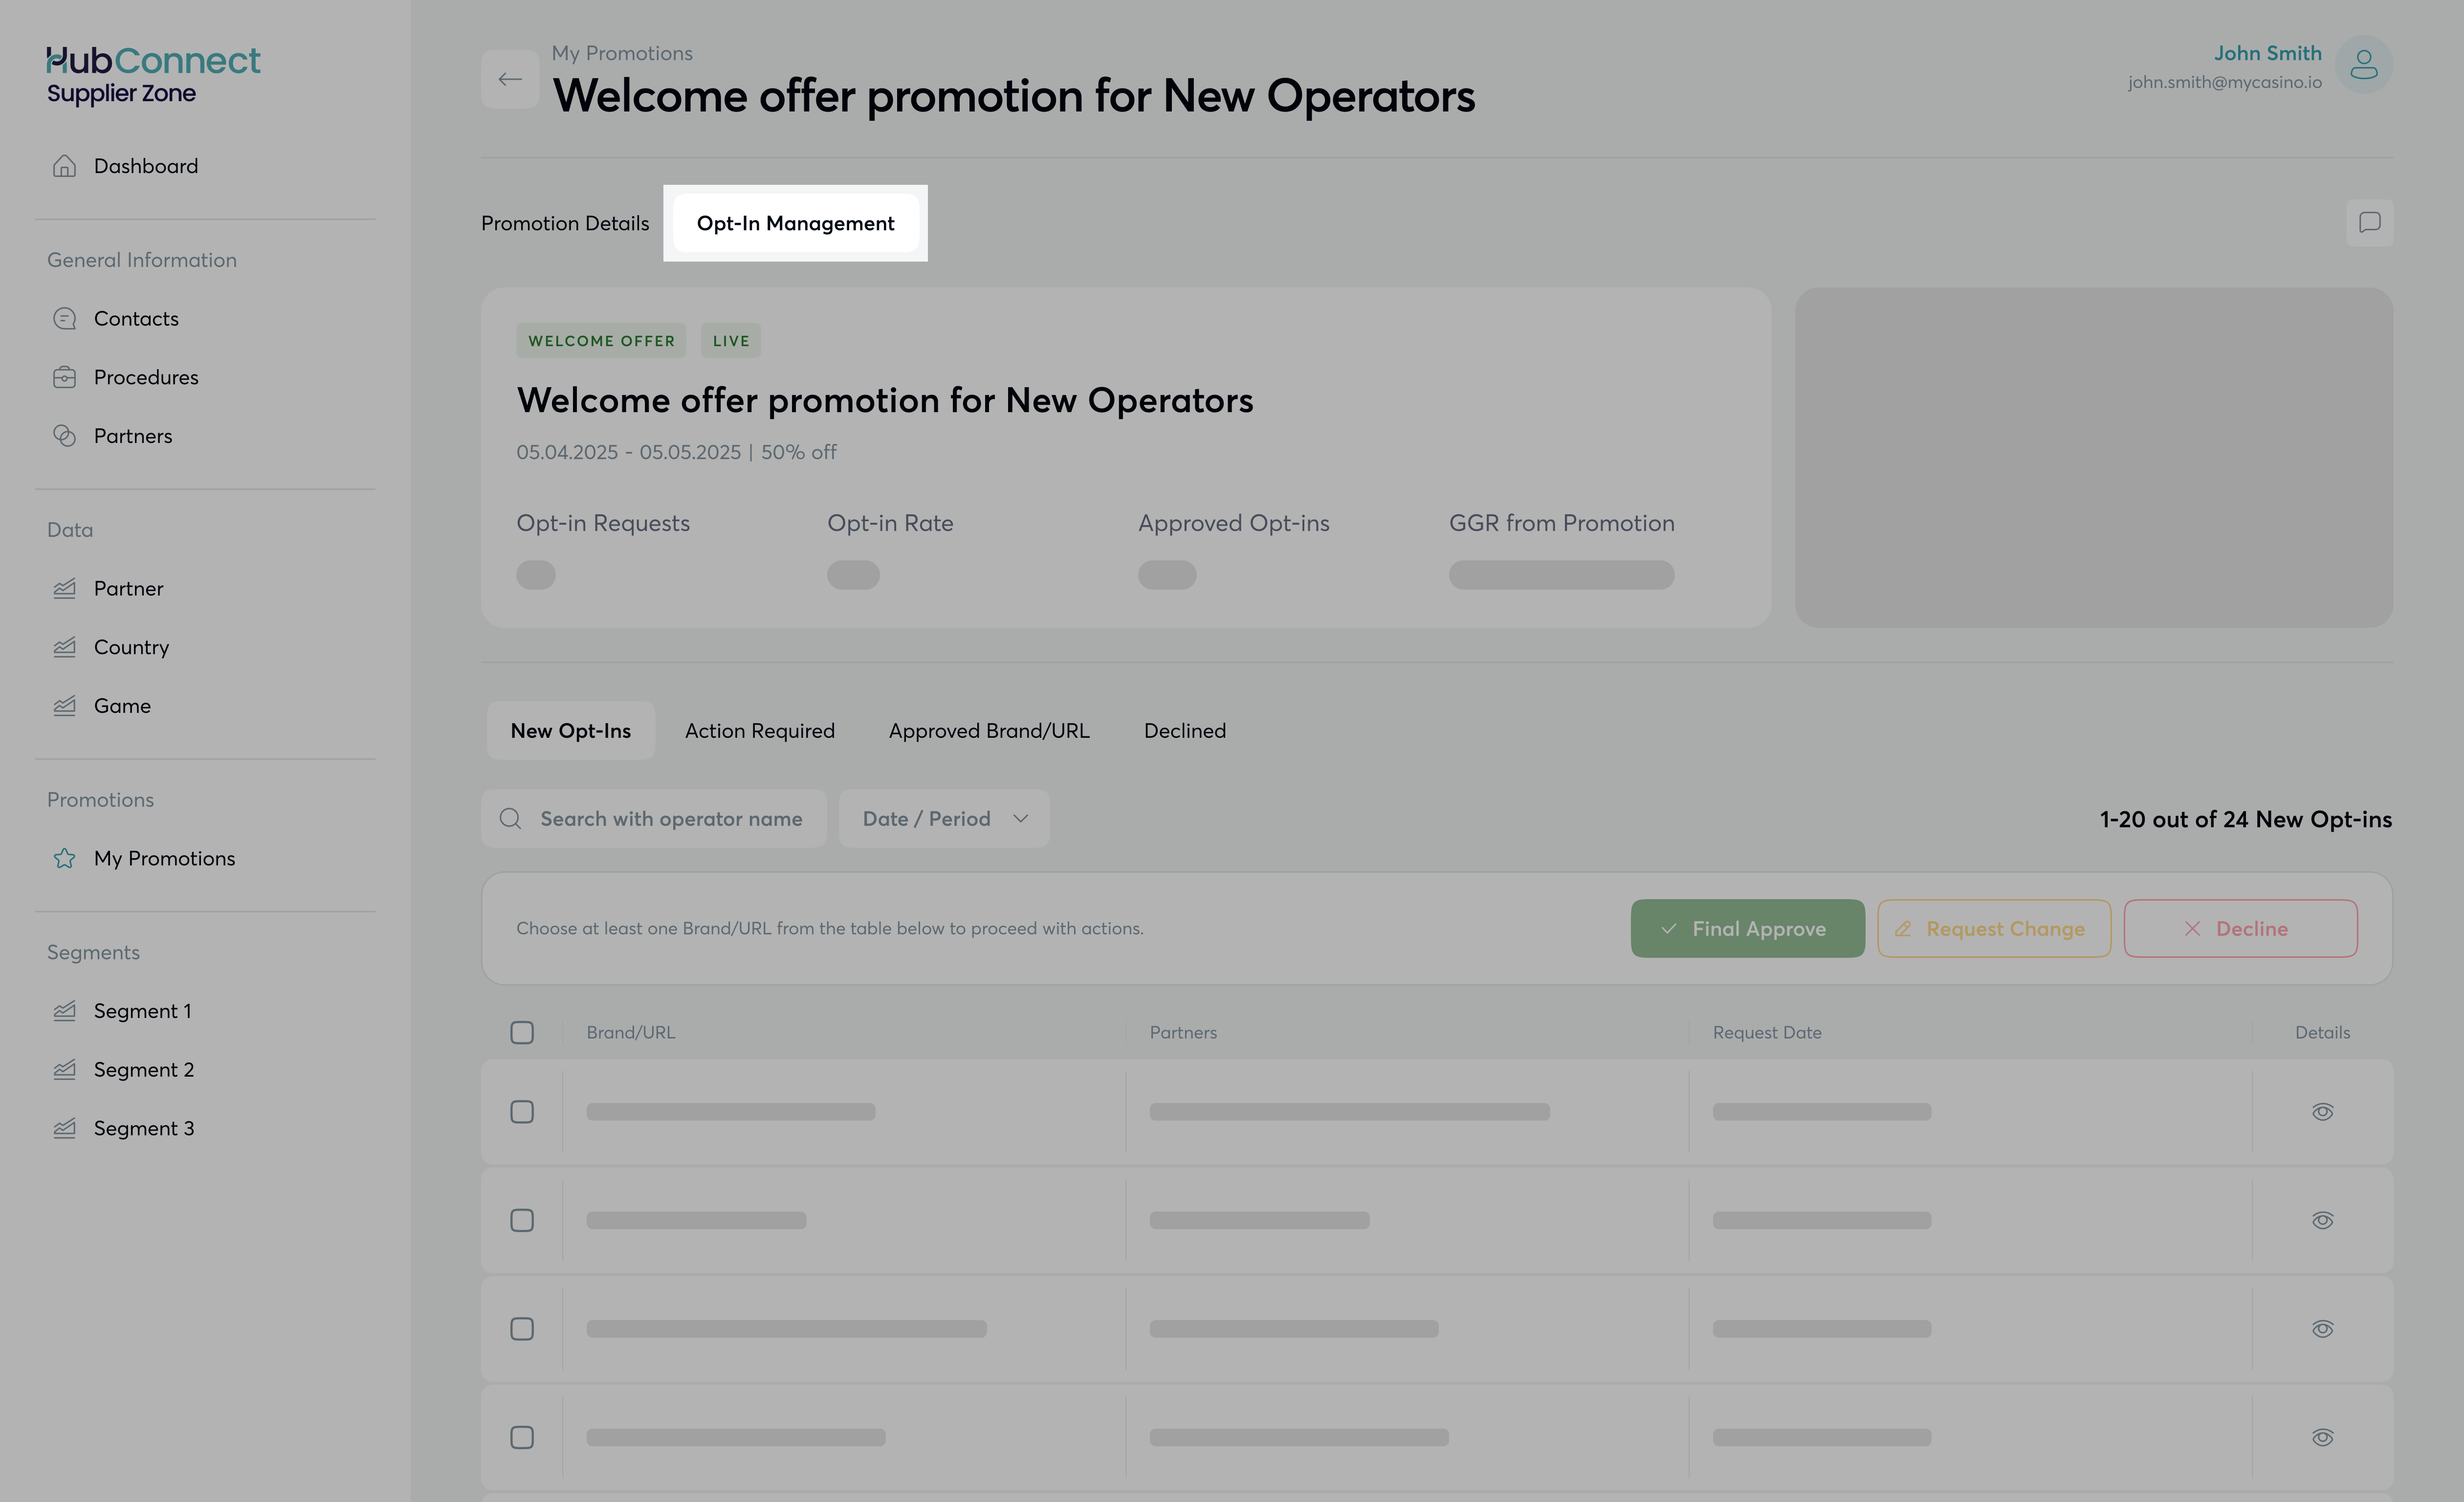Screen dimensions: 2464x1502
Task: Go to My Promotions star icon
Action: pyautogui.click(x=65, y=858)
